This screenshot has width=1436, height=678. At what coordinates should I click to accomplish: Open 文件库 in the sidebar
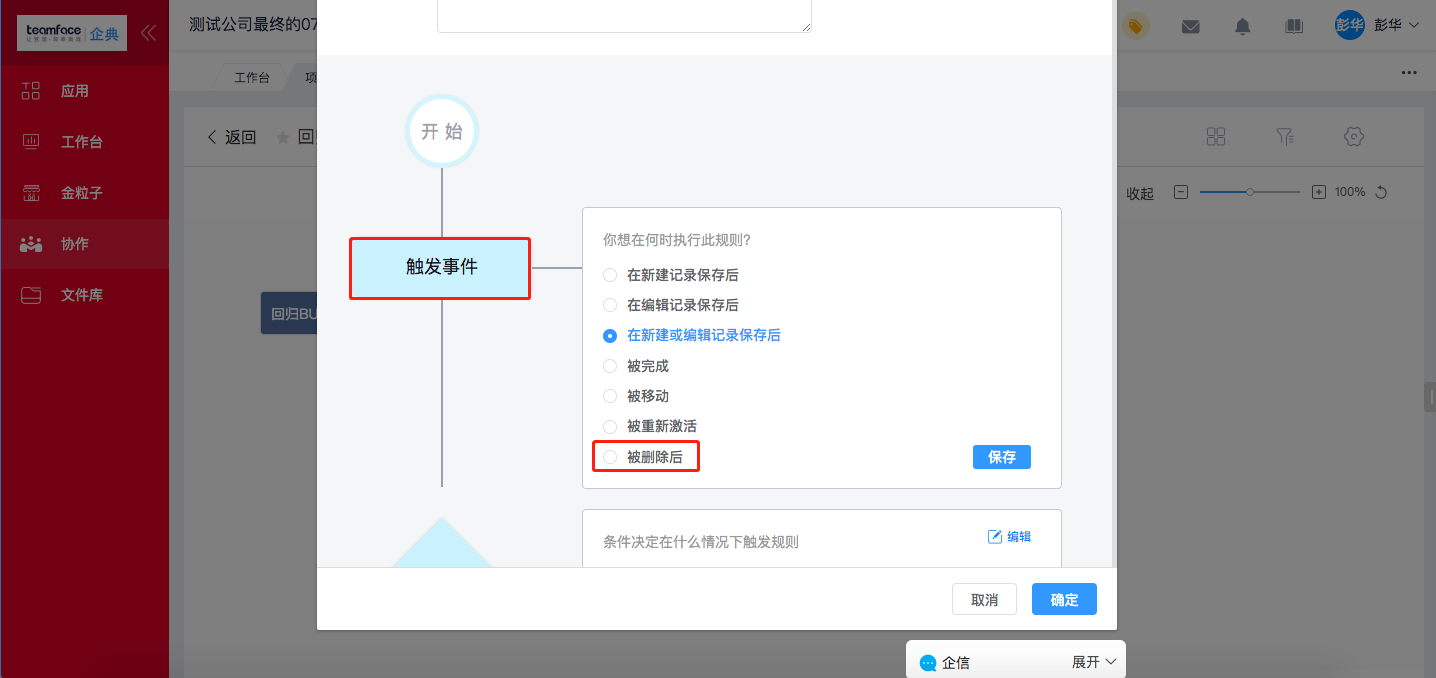coord(82,295)
